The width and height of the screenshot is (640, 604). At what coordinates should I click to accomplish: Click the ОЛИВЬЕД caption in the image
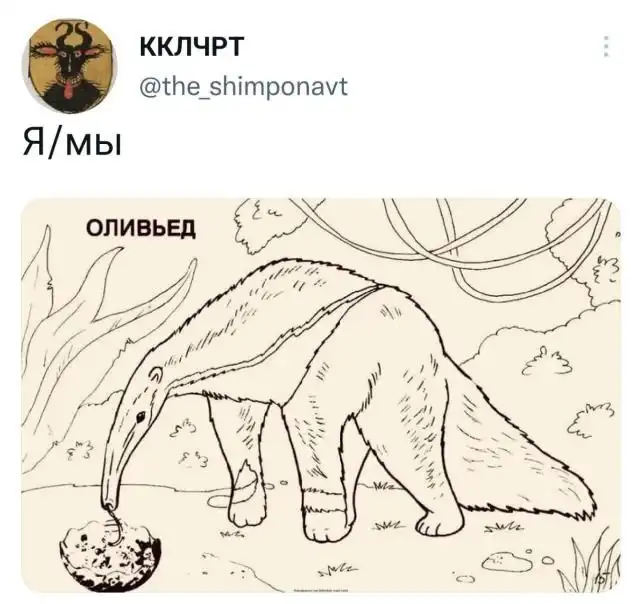coord(141,228)
